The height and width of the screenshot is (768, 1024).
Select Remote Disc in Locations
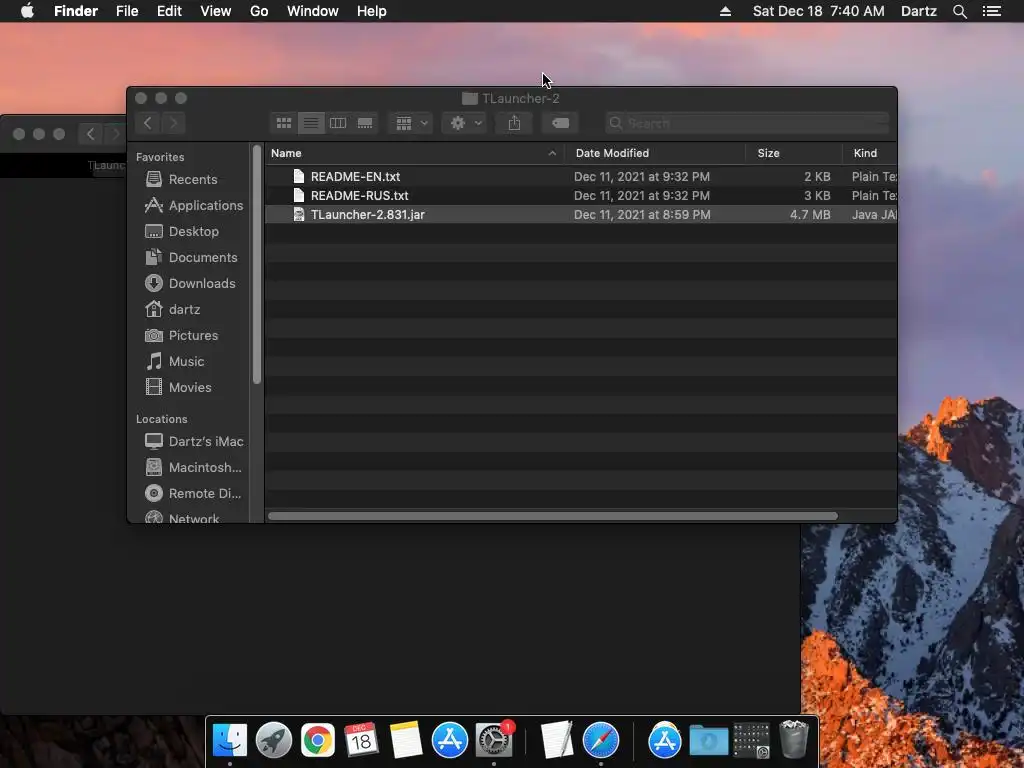coord(193,494)
